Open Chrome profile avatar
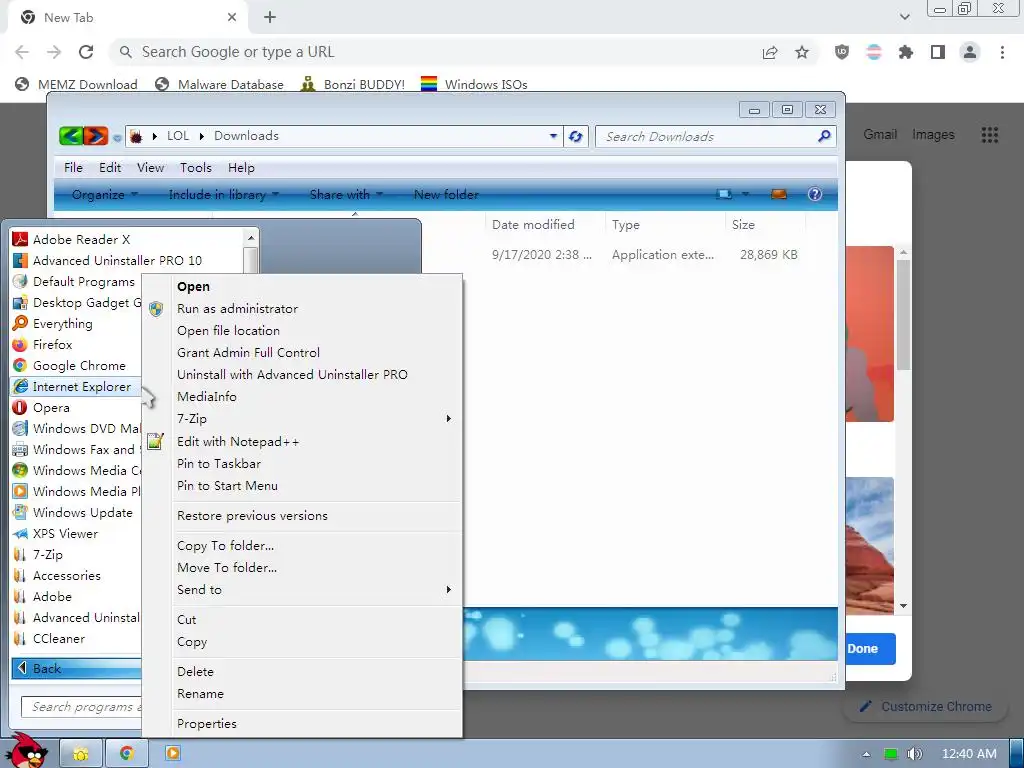 coord(970,52)
